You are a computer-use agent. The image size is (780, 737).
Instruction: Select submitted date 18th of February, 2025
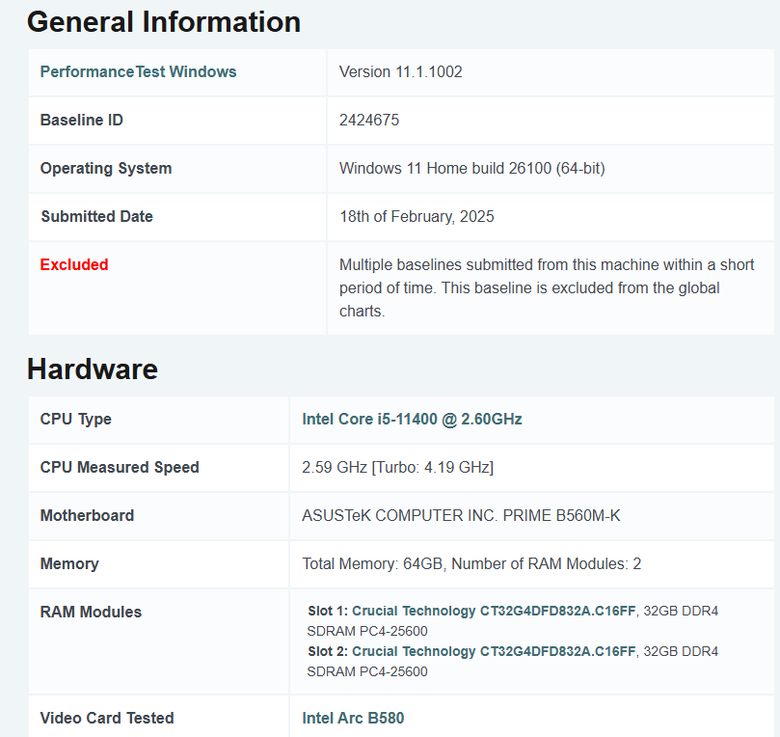pyautogui.click(x=417, y=216)
